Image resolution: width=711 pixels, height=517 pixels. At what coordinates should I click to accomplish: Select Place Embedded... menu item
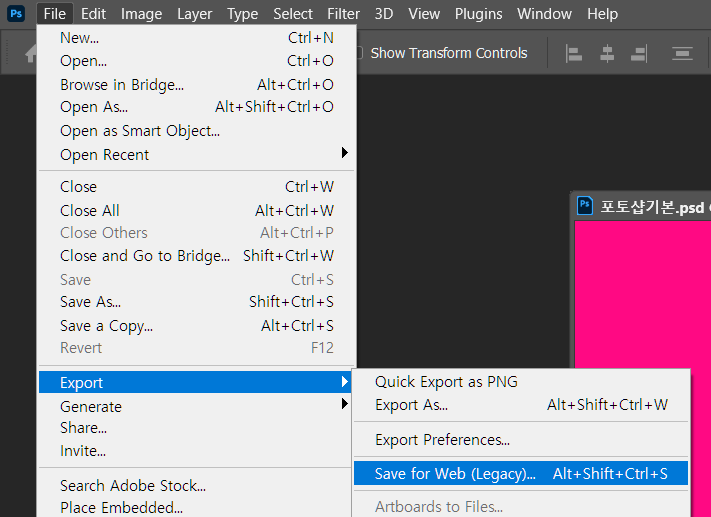pyautogui.click(x=196, y=507)
